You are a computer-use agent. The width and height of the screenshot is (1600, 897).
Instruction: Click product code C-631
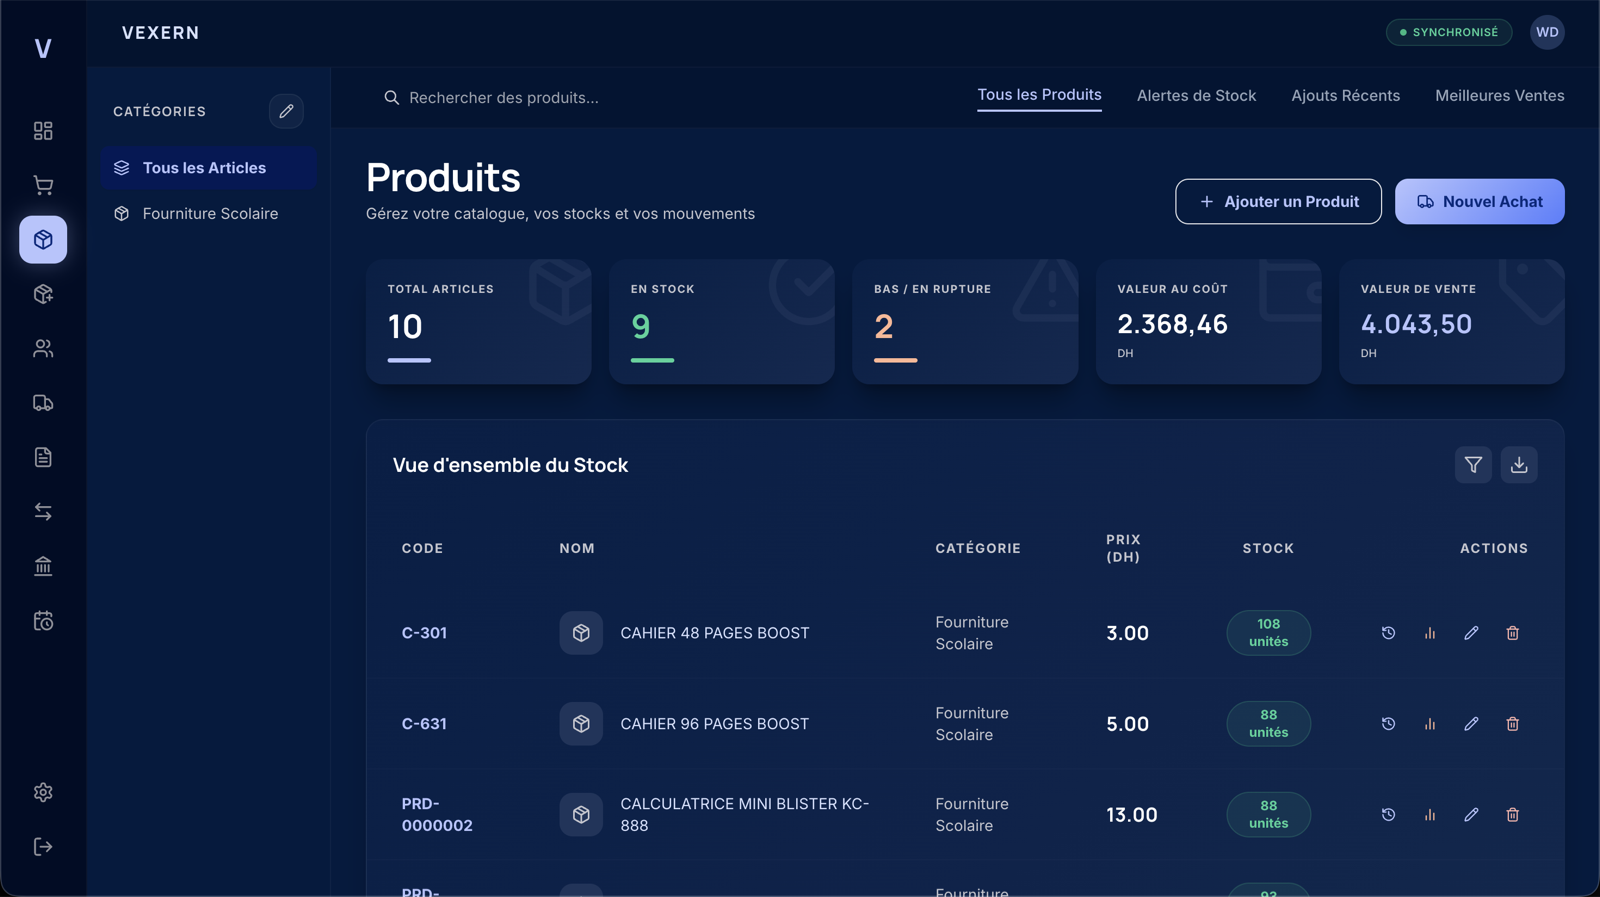point(424,724)
